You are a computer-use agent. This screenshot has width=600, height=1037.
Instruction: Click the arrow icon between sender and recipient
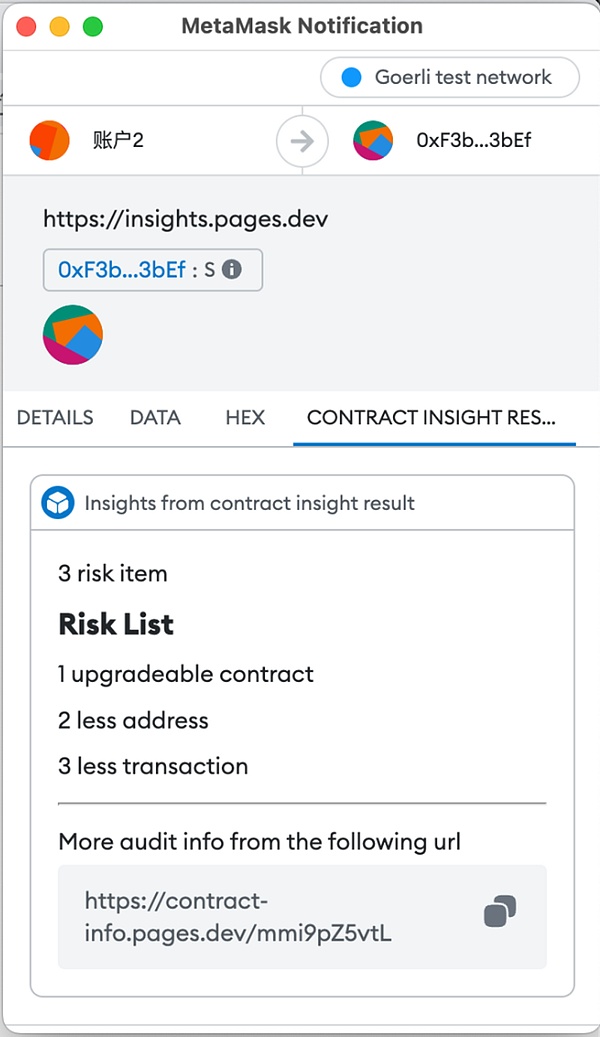301,141
